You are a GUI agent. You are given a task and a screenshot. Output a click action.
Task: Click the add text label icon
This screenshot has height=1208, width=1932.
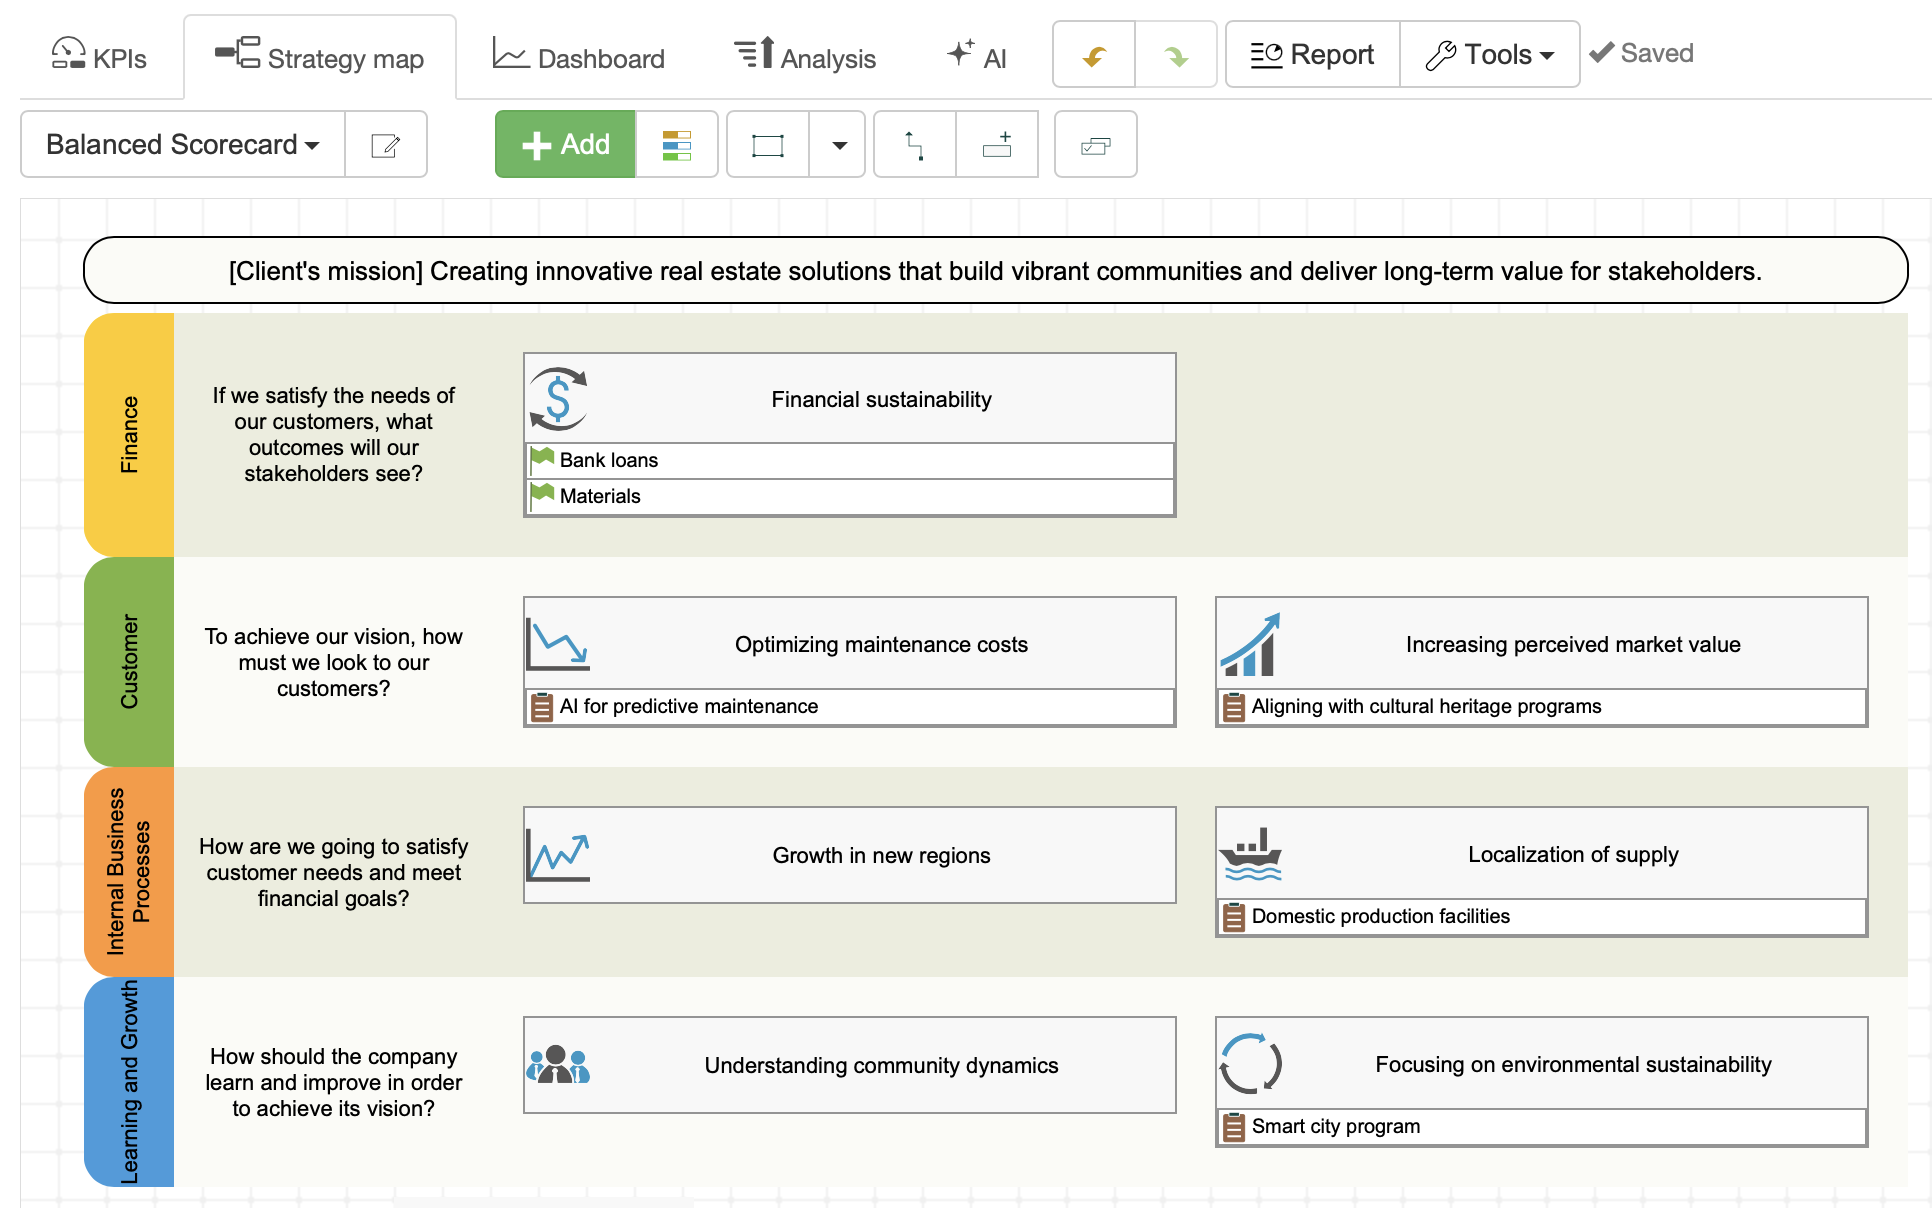(x=997, y=145)
